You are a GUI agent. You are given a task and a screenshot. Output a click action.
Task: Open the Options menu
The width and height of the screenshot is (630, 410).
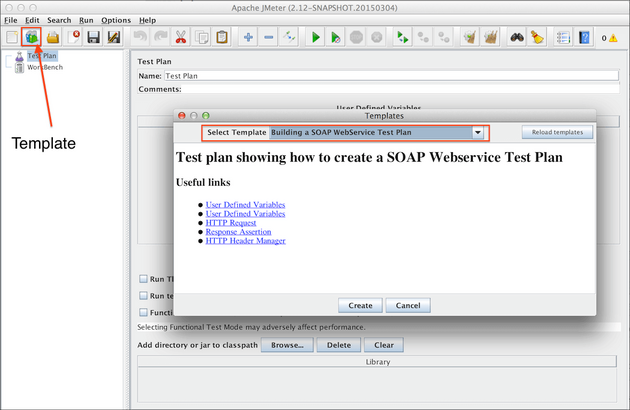pos(116,20)
